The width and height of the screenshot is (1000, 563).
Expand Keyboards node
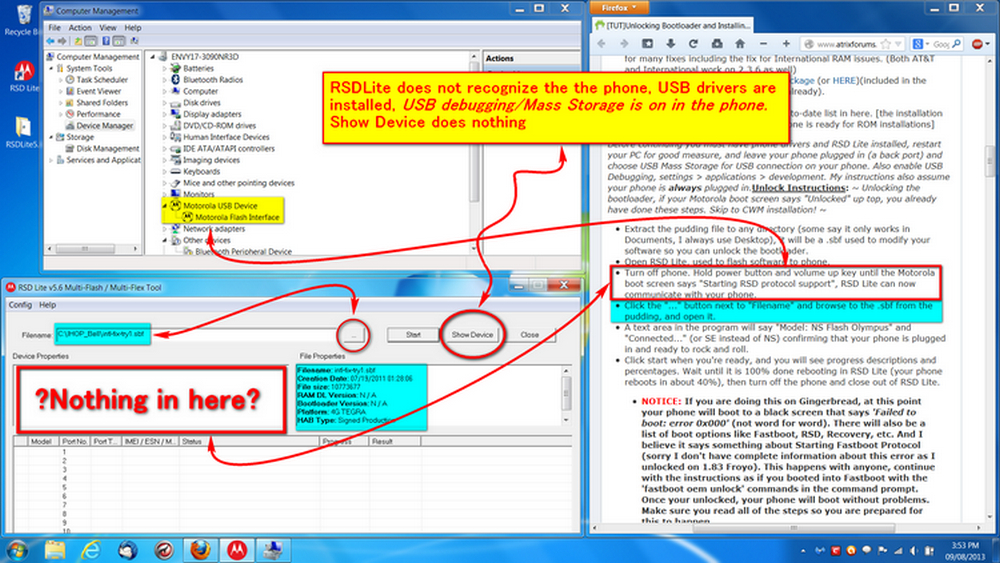[165, 172]
